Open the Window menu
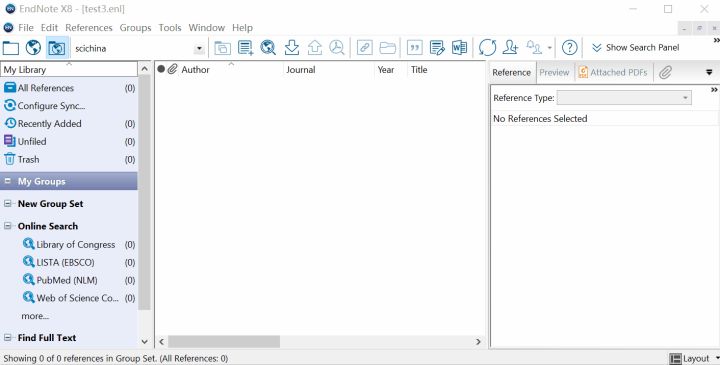This screenshot has width=720, height=365. click(x=207, y=28)
